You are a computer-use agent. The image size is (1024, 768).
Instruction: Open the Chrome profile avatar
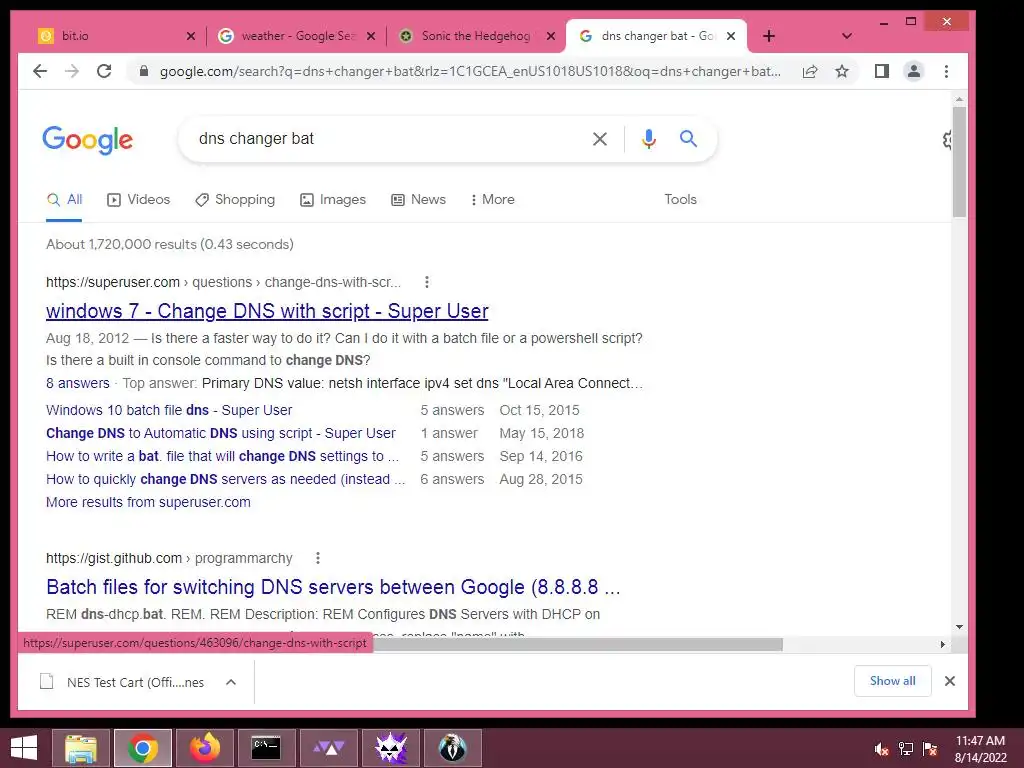click(914, 71)
